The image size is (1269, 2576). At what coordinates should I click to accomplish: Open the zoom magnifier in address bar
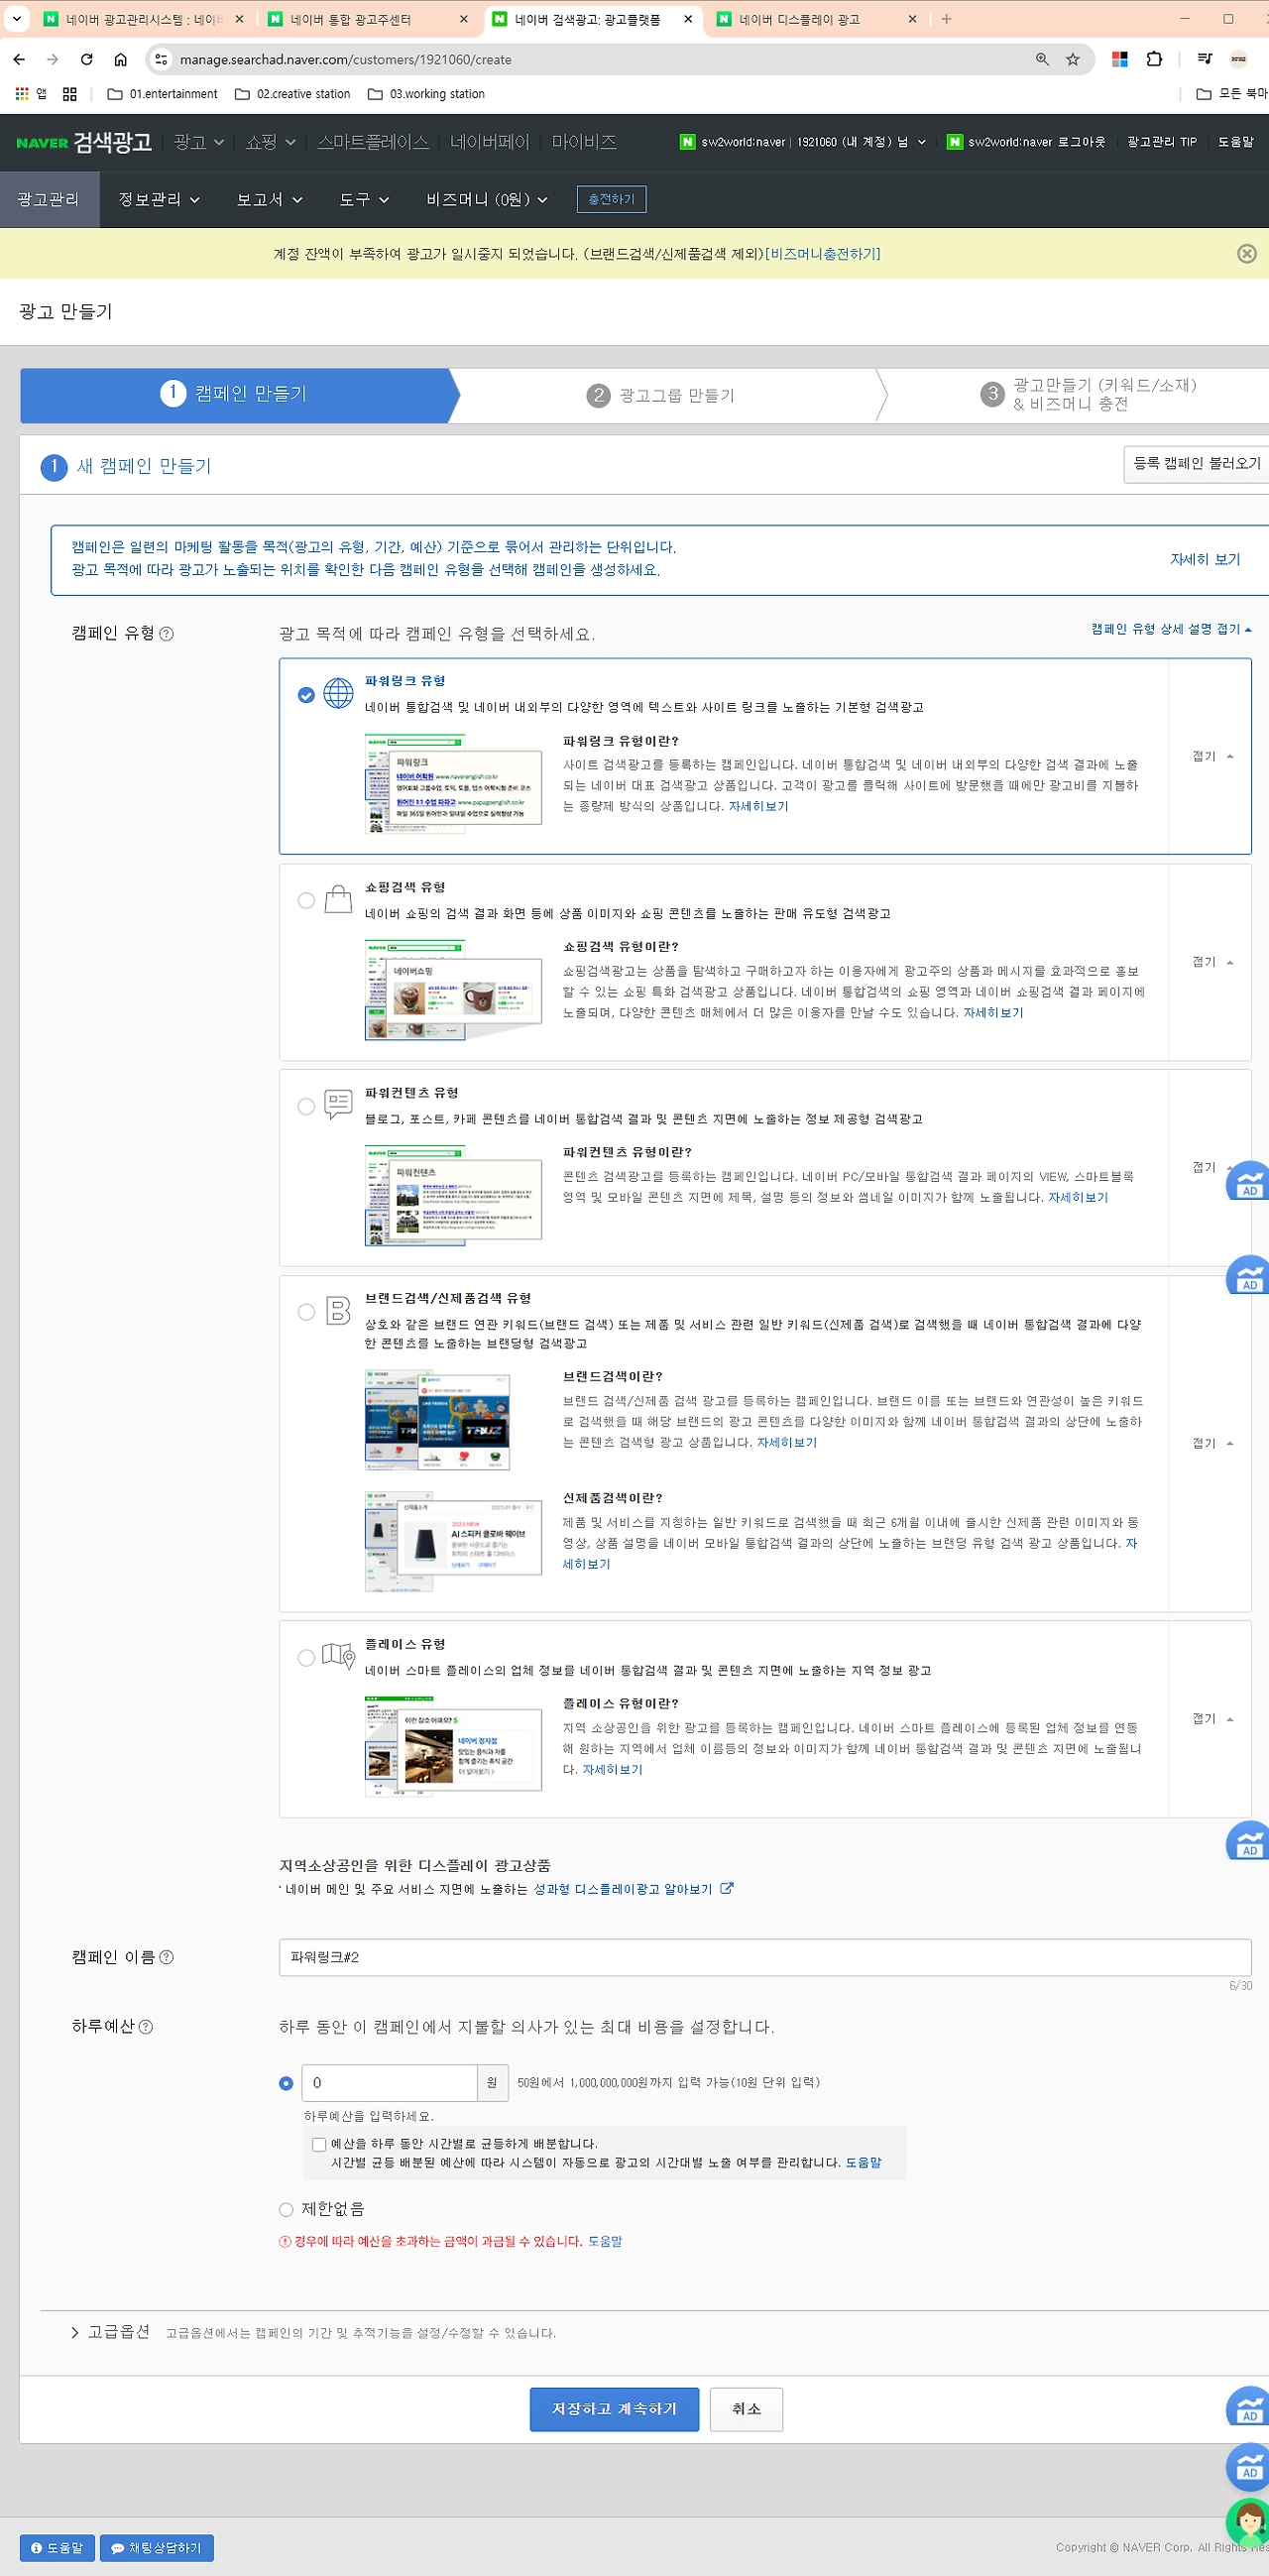click(1042, 60)
